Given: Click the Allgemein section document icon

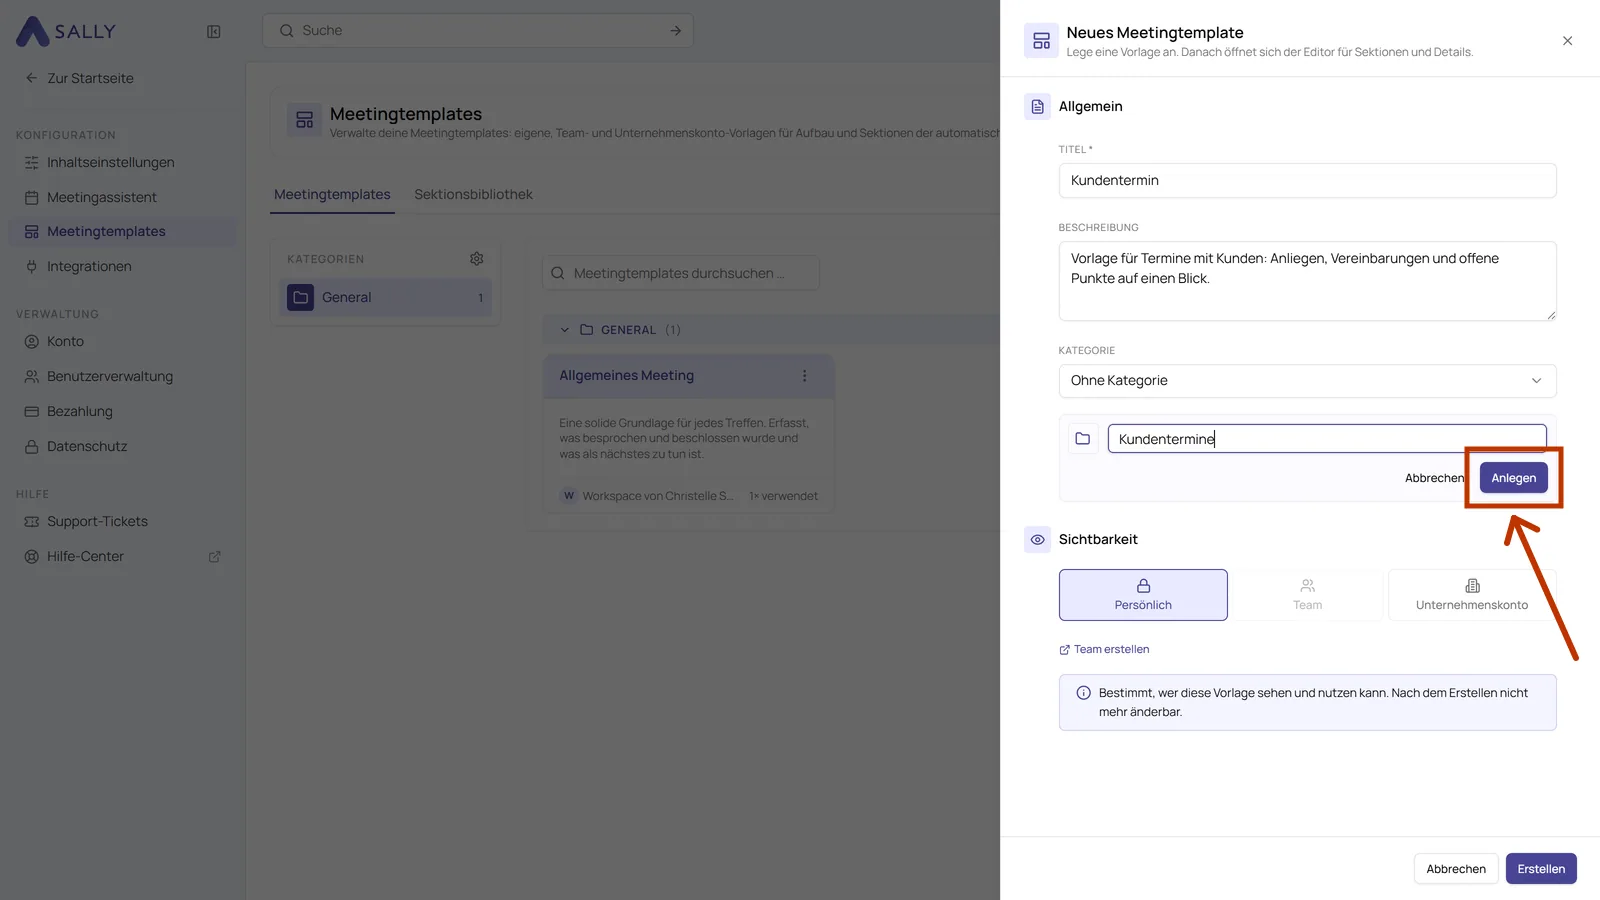Looking at the screenshot, I should [x=1037, y=107].
